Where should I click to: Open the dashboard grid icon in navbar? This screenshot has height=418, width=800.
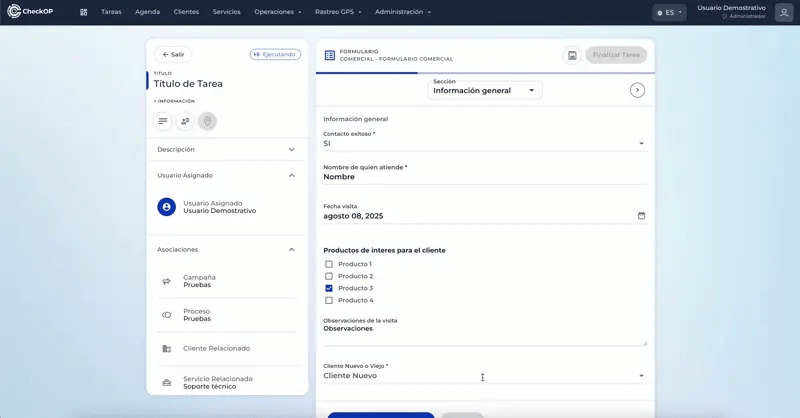pyautogui.click(x=84, y=12)
